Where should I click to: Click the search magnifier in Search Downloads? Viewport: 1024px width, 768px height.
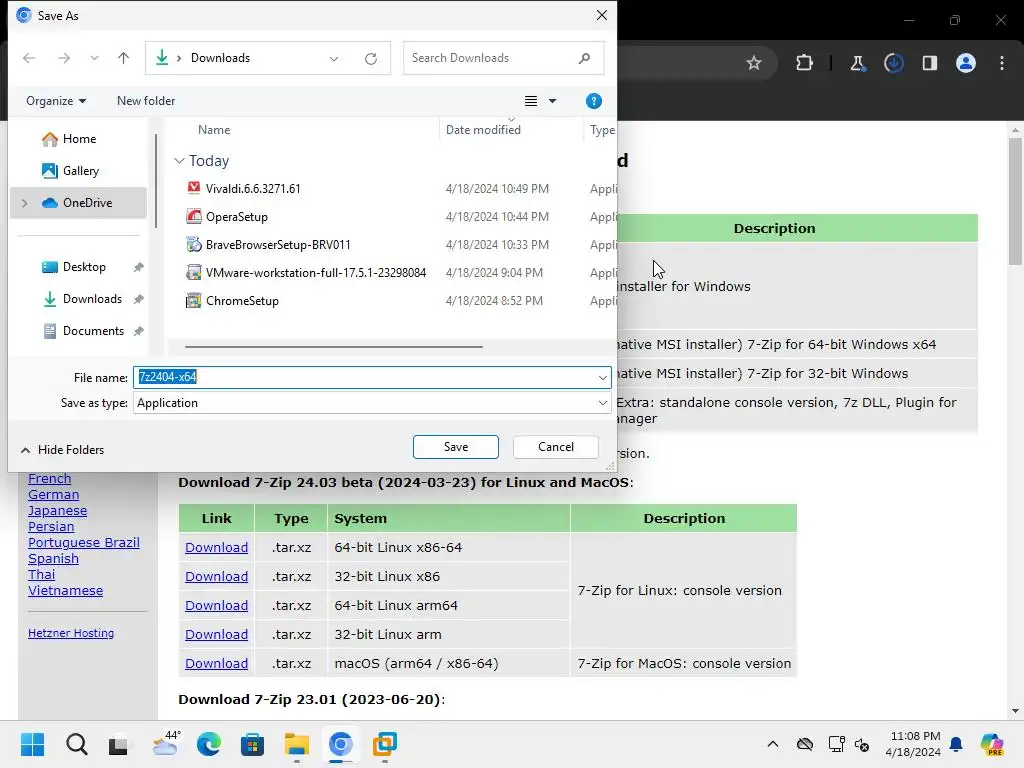point(584,58)
